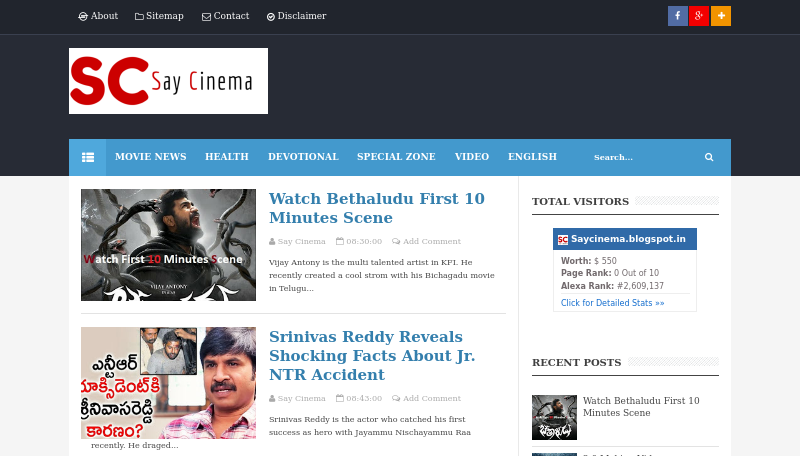
Task: Click the search magnifier icon
Action: point(709,157)
